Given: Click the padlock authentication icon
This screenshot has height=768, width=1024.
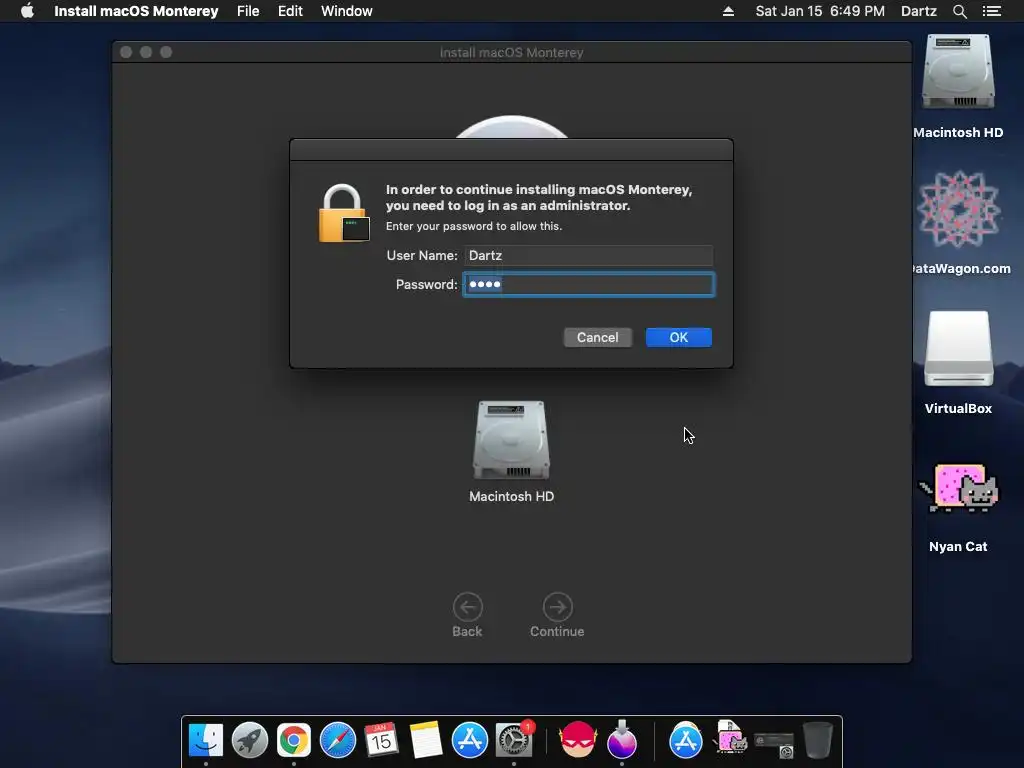Looking at the screenshot, I should (344, 214).
